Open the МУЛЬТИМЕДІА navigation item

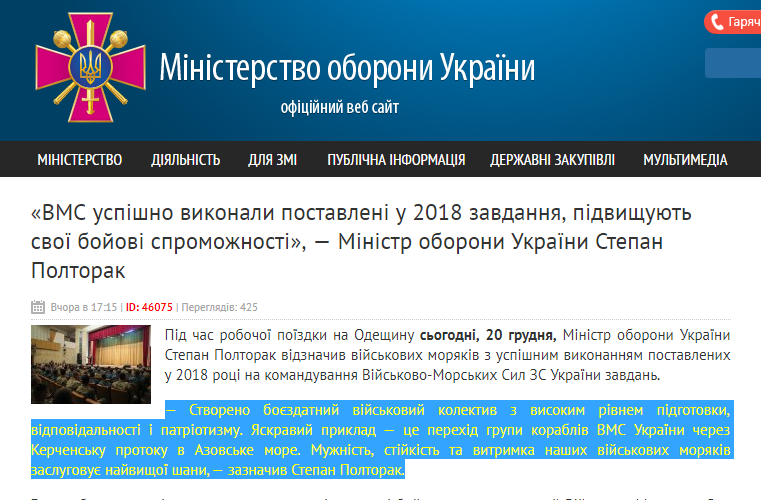(685, 160)
